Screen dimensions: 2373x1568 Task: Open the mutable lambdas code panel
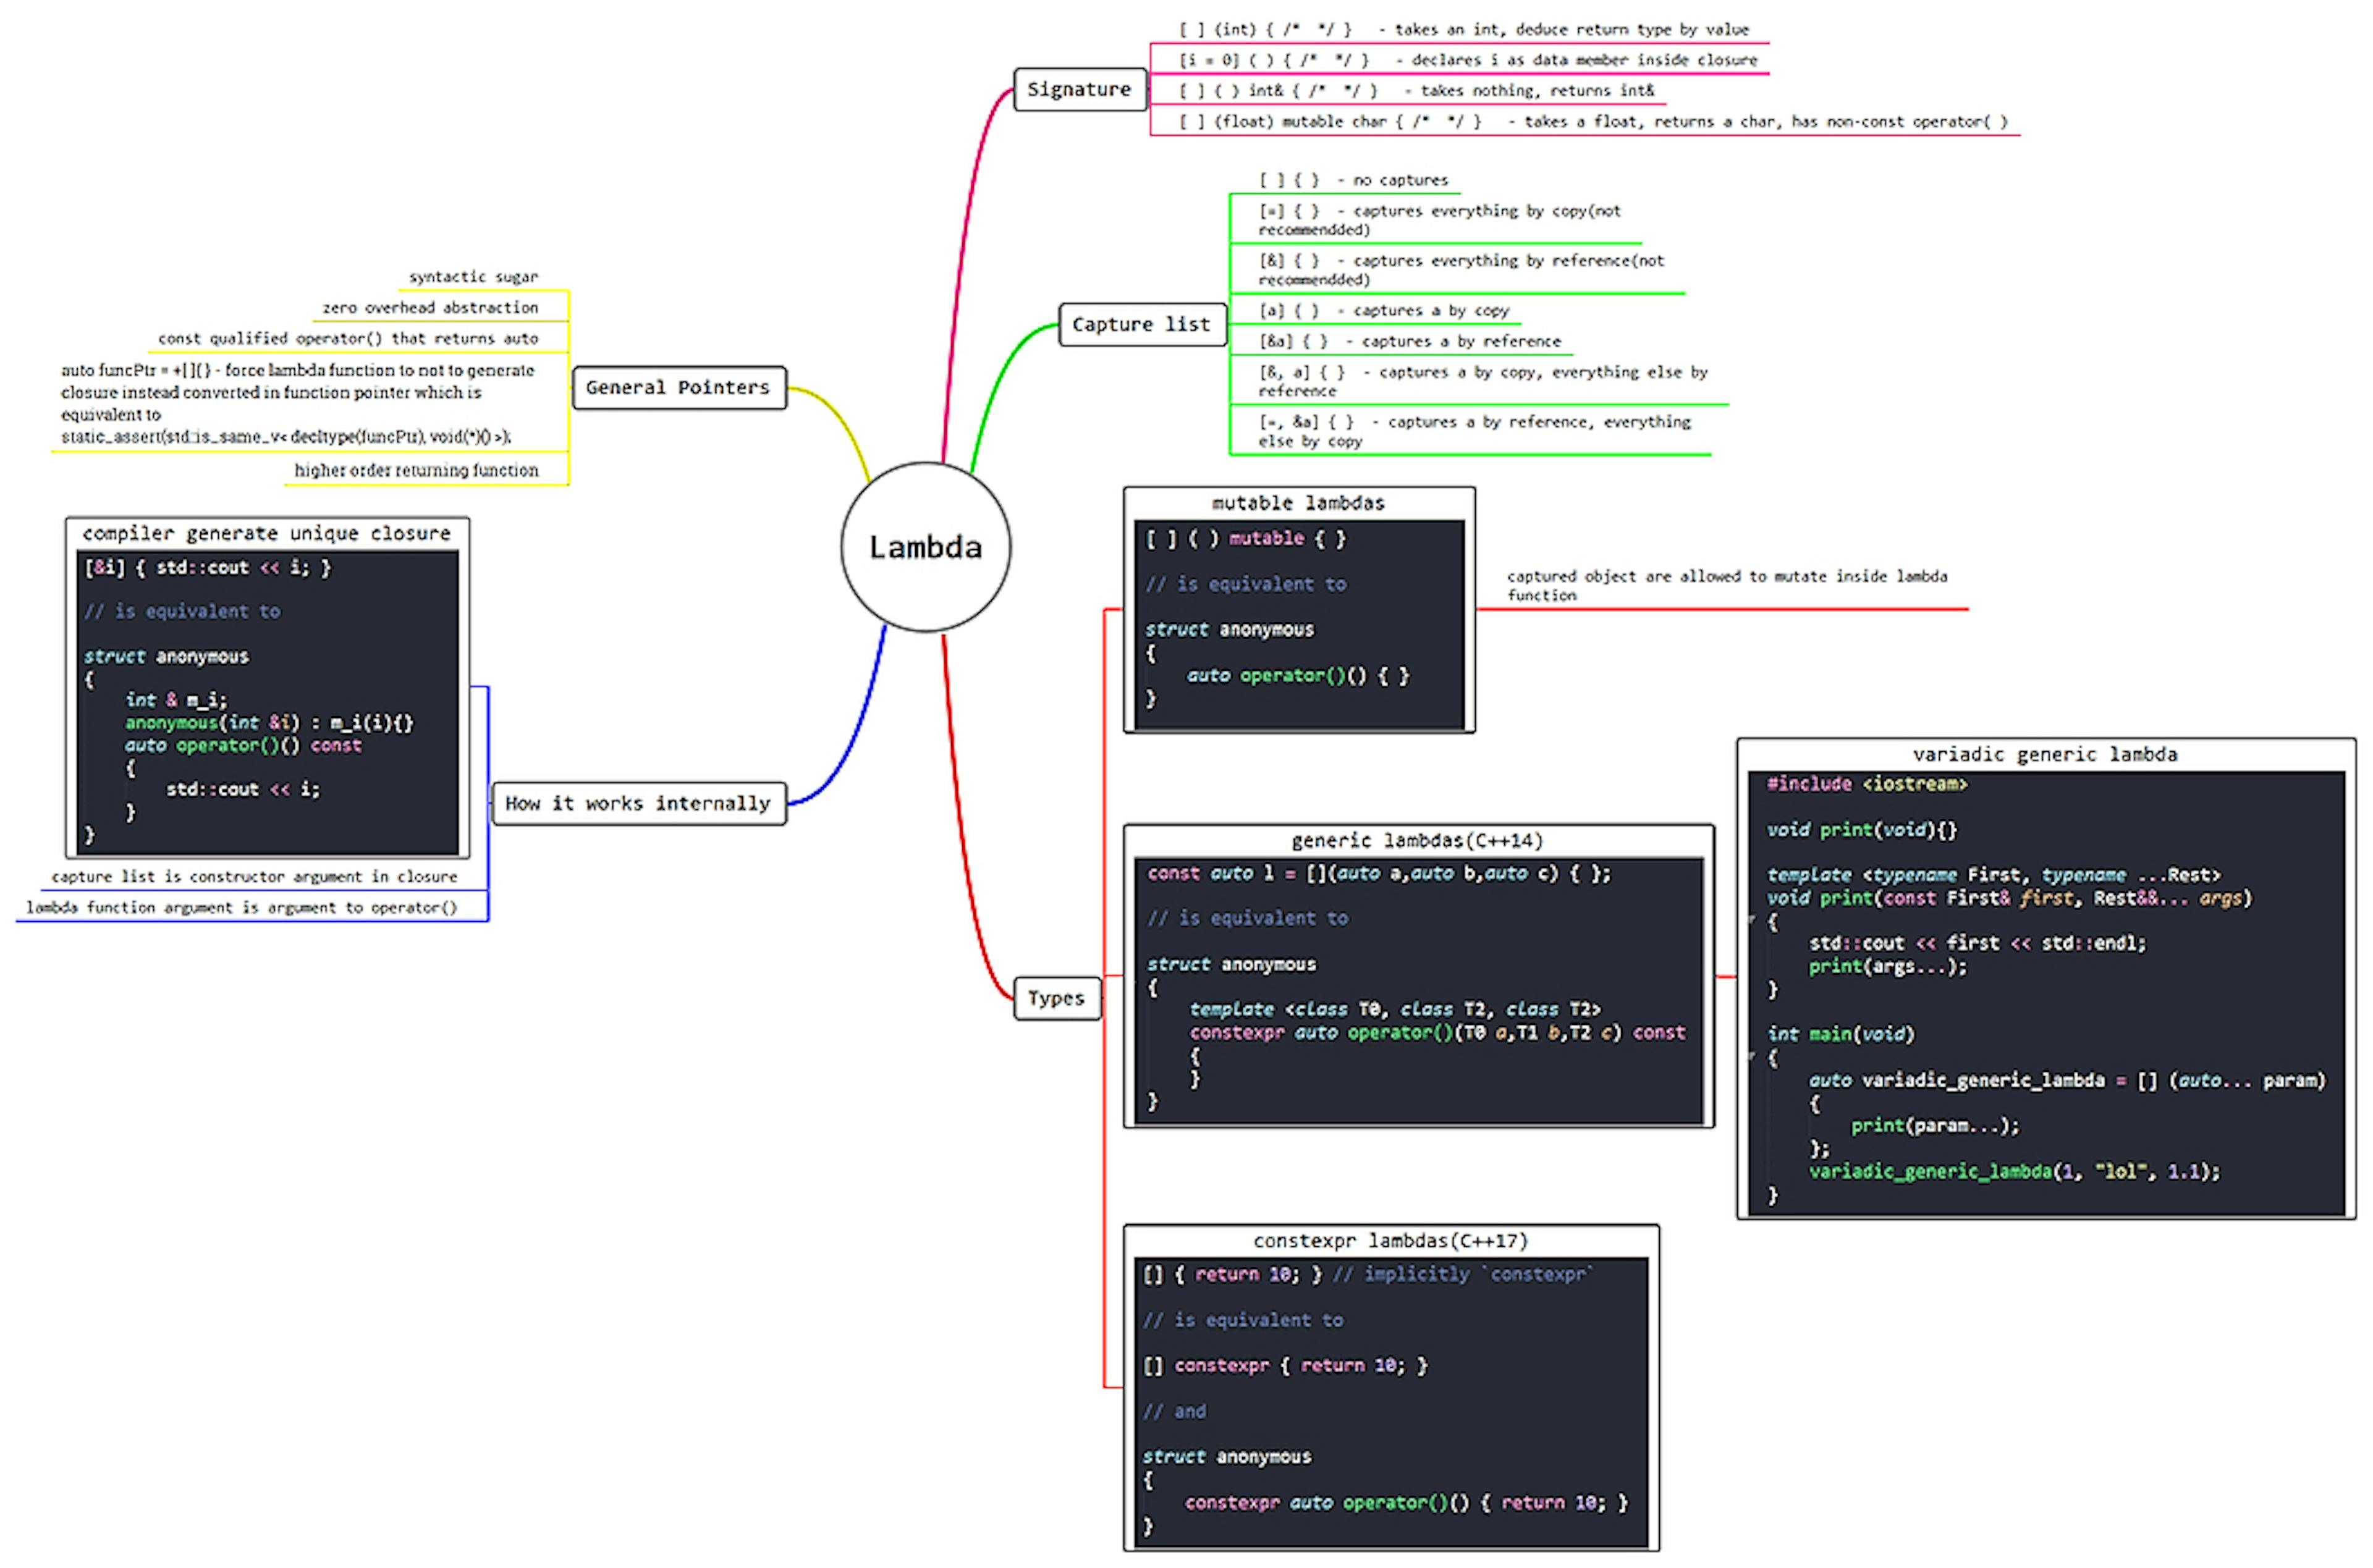click(x=1297, y=503)
